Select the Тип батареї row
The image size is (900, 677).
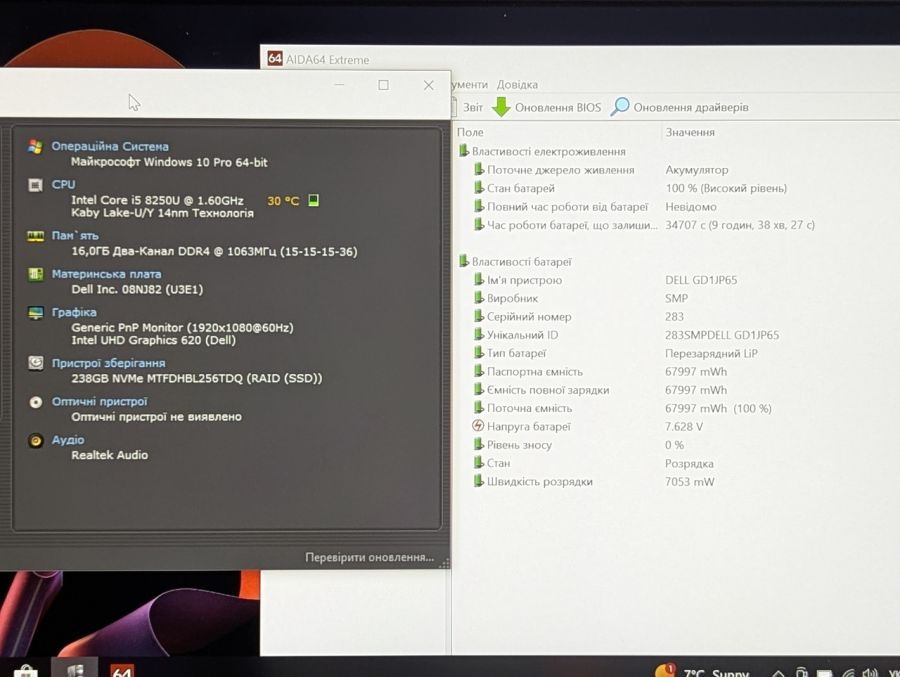click(616, 353)
